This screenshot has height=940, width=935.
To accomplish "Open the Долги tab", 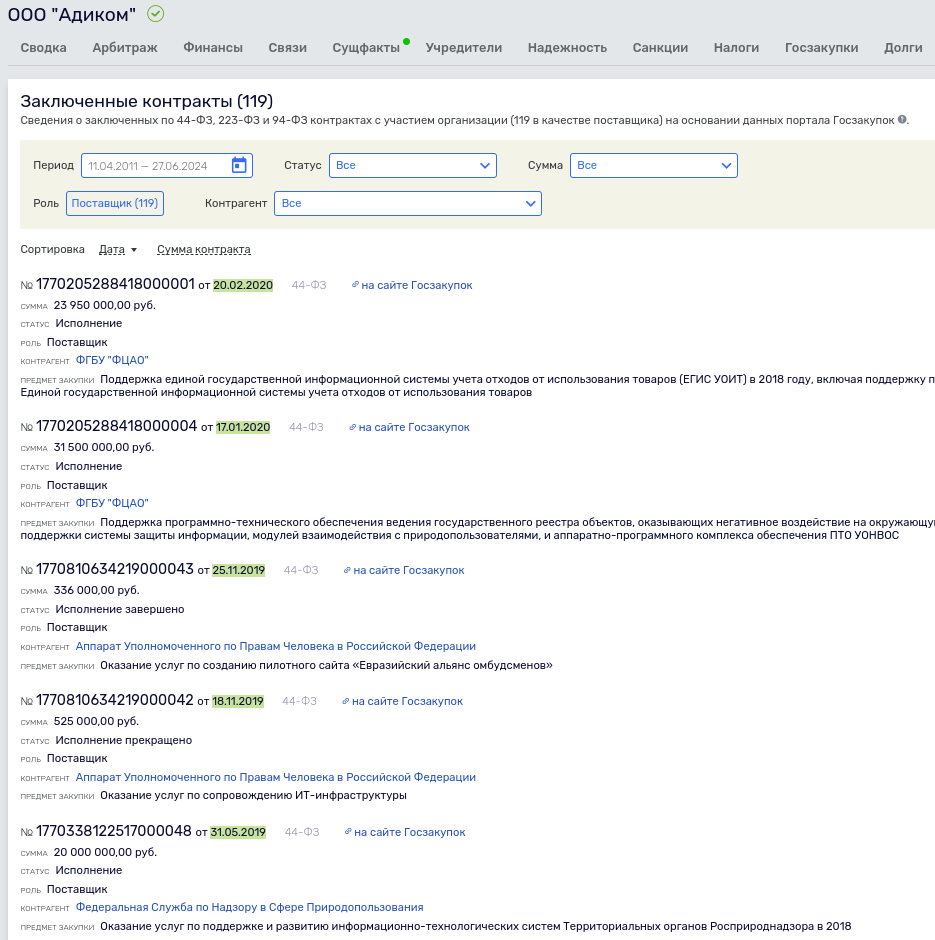I will coord(903,47).
